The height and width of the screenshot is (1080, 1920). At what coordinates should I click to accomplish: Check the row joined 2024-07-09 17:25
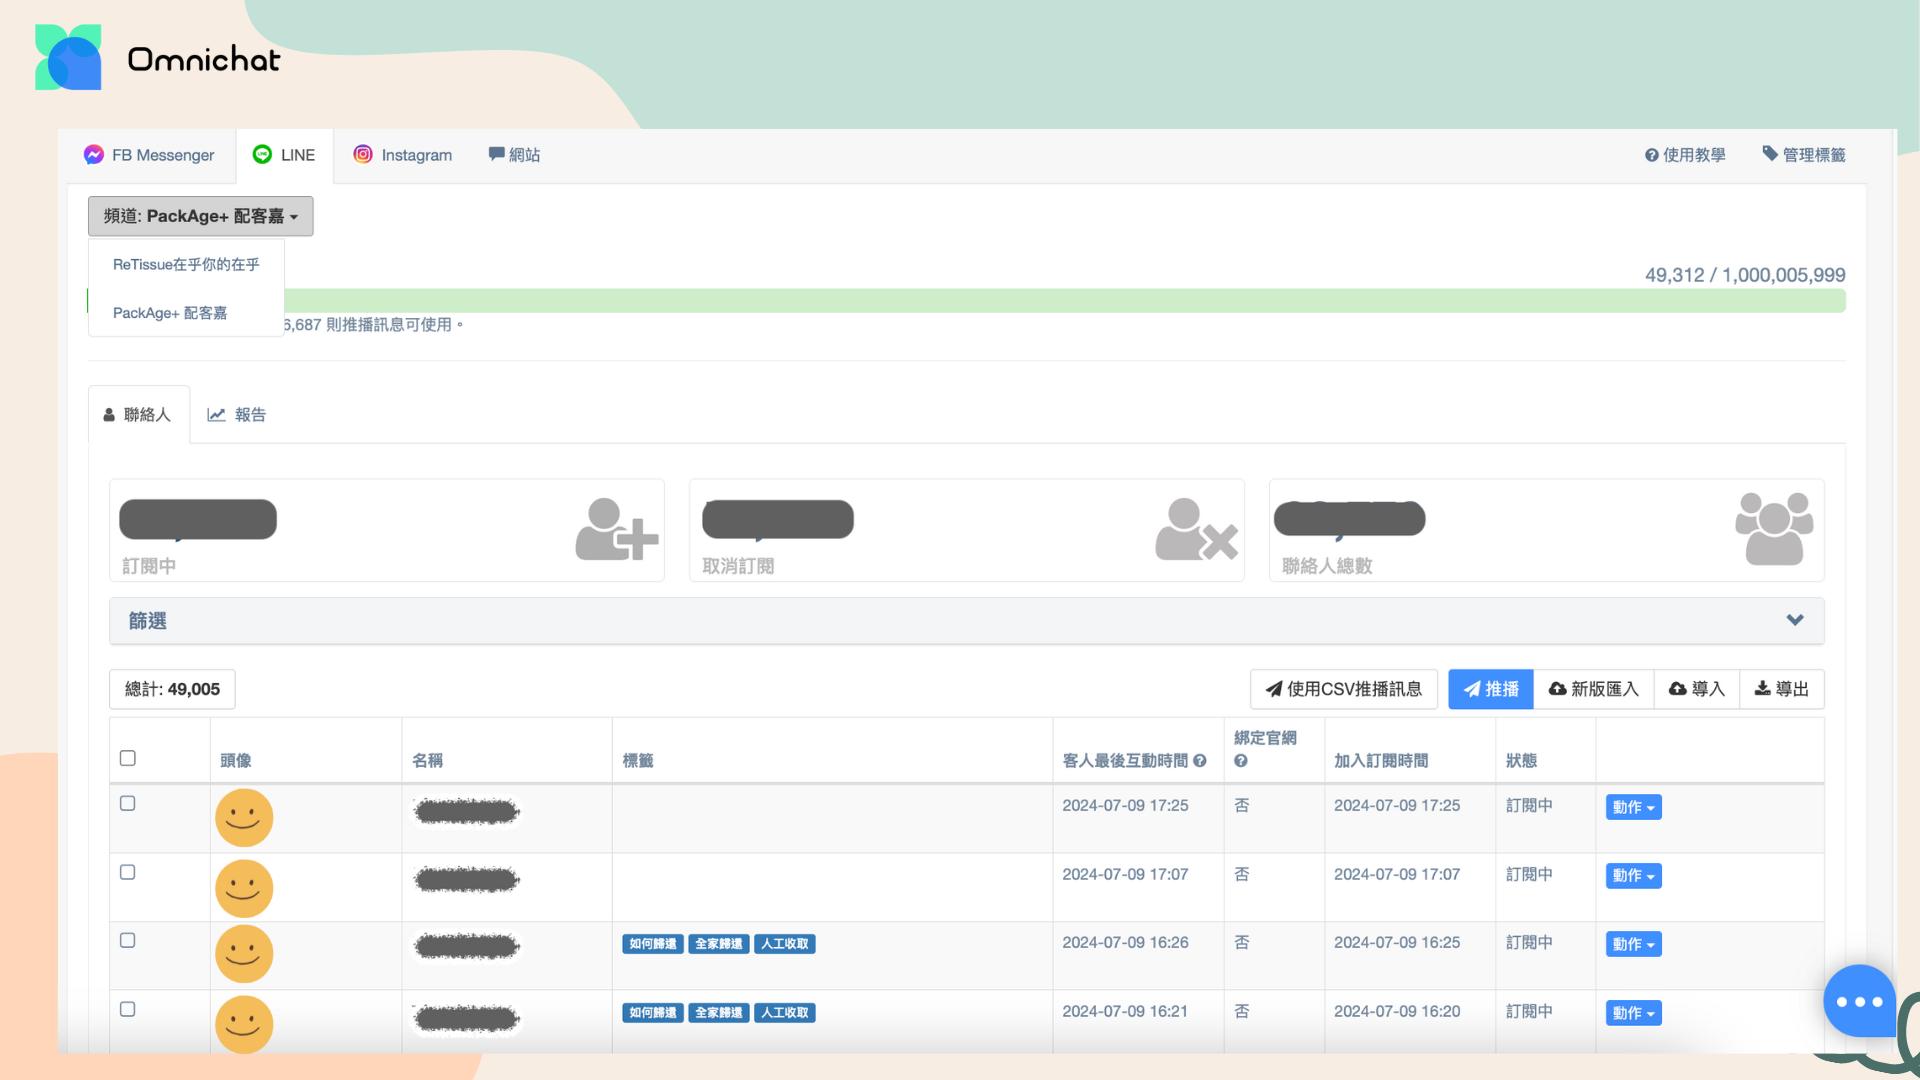[x=128, y=803]
